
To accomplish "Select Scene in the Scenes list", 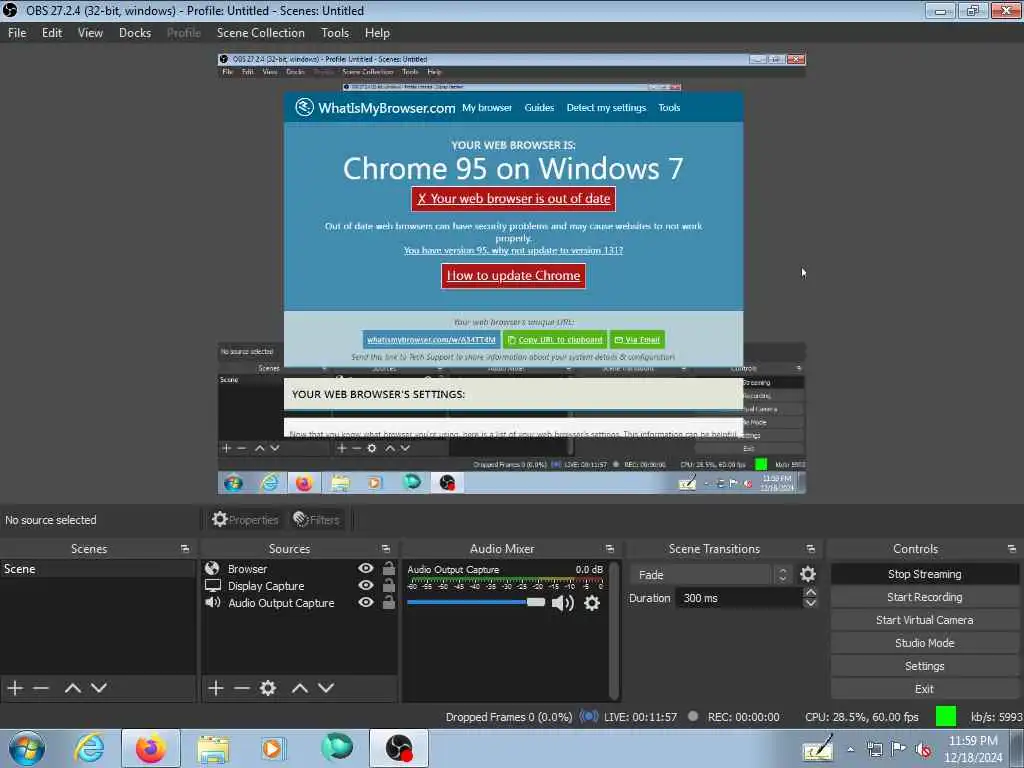I will point(97,569).
